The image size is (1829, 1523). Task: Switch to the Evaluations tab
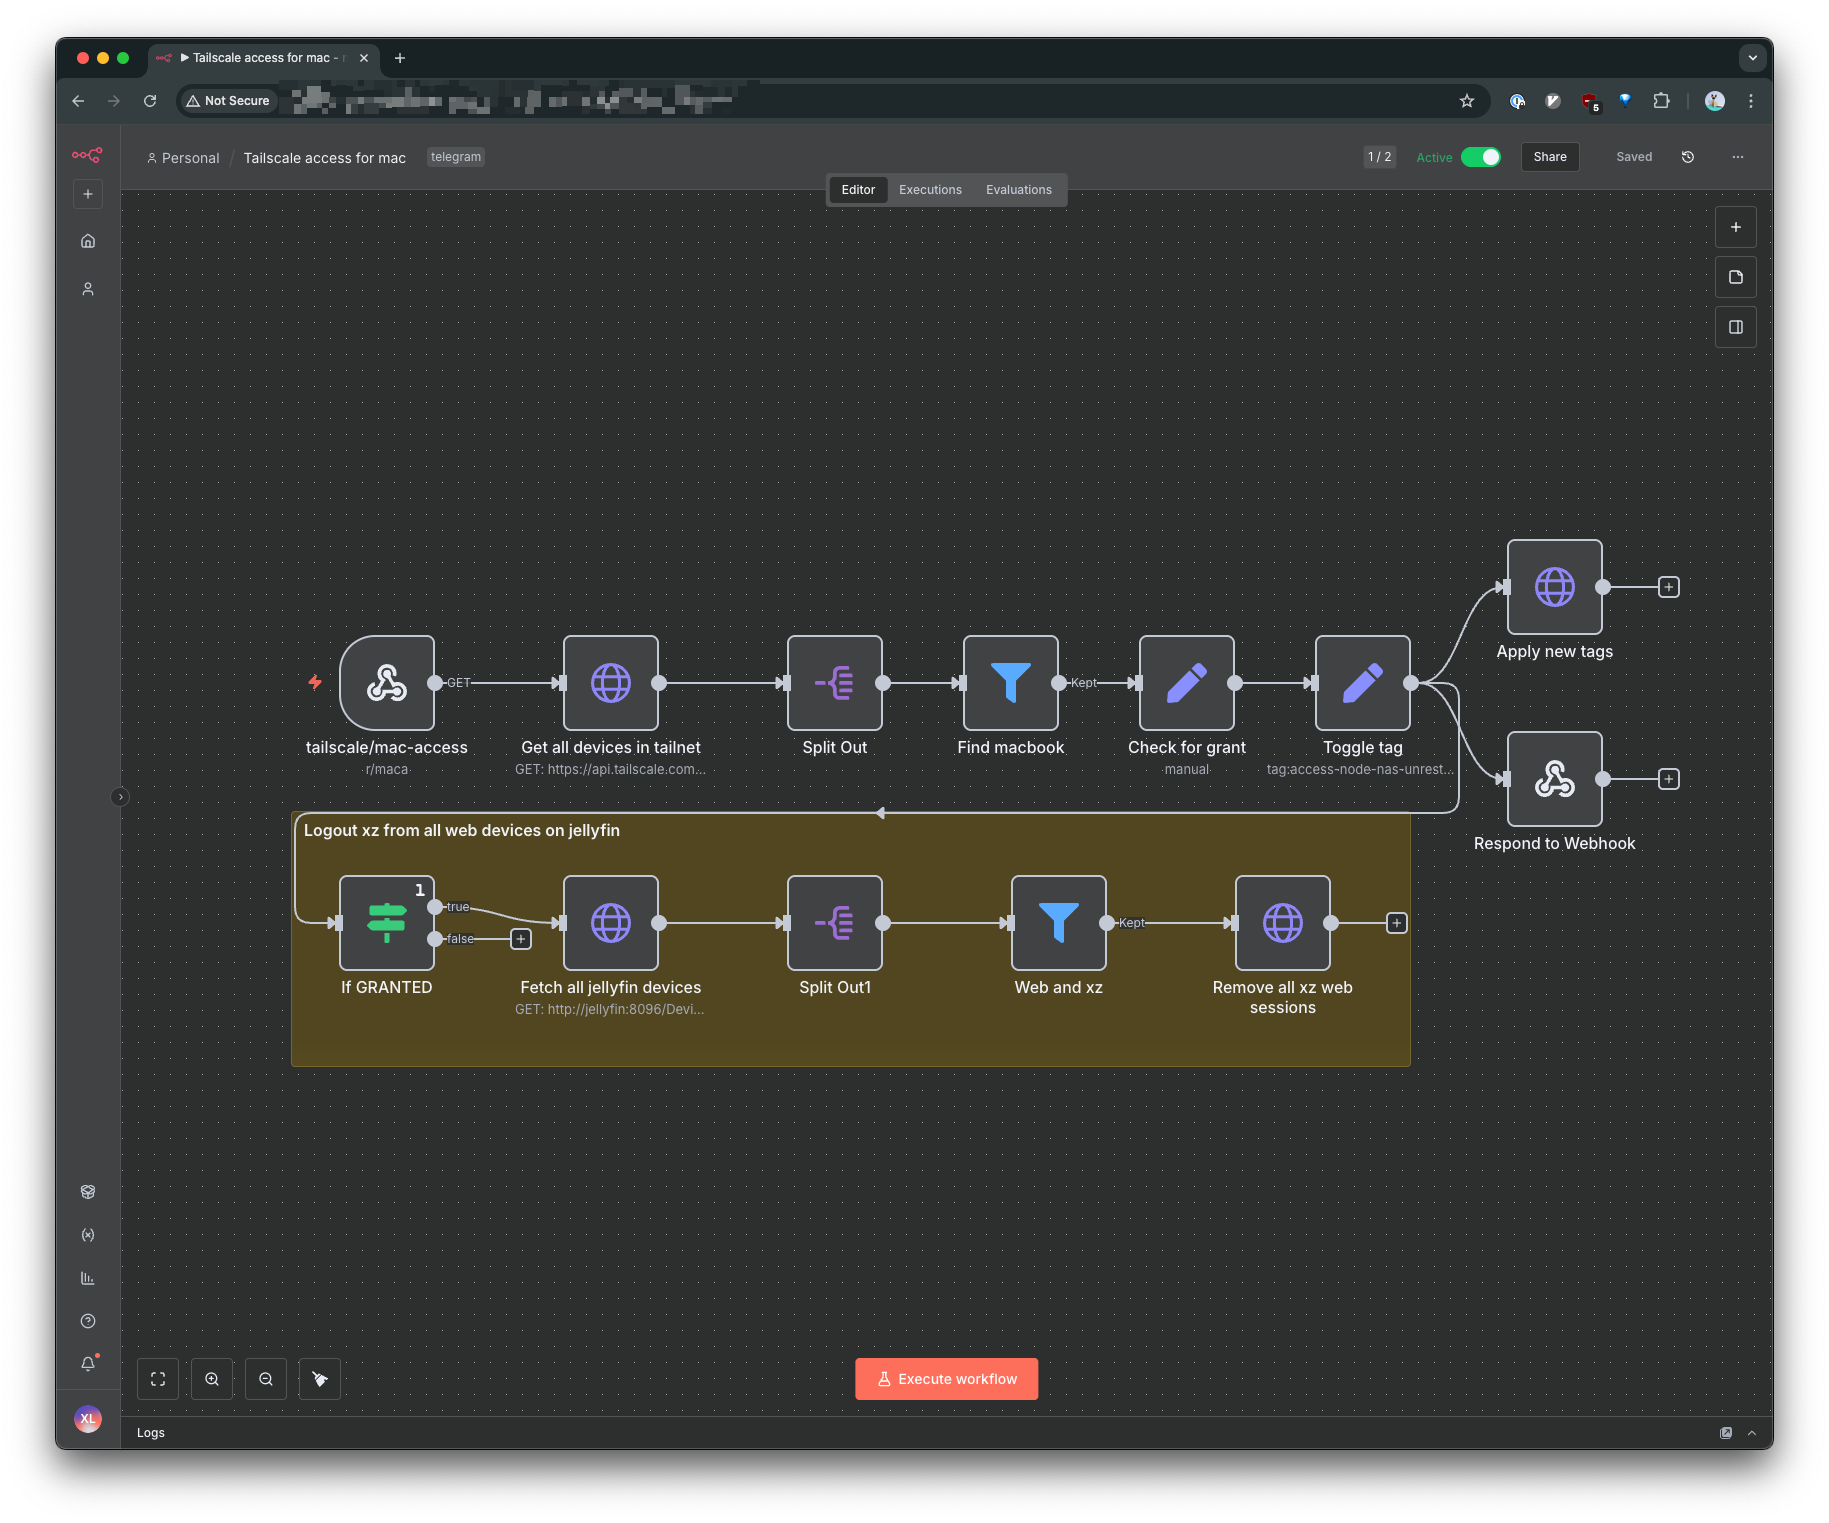pyautogui.click(x=1018, y=190)
